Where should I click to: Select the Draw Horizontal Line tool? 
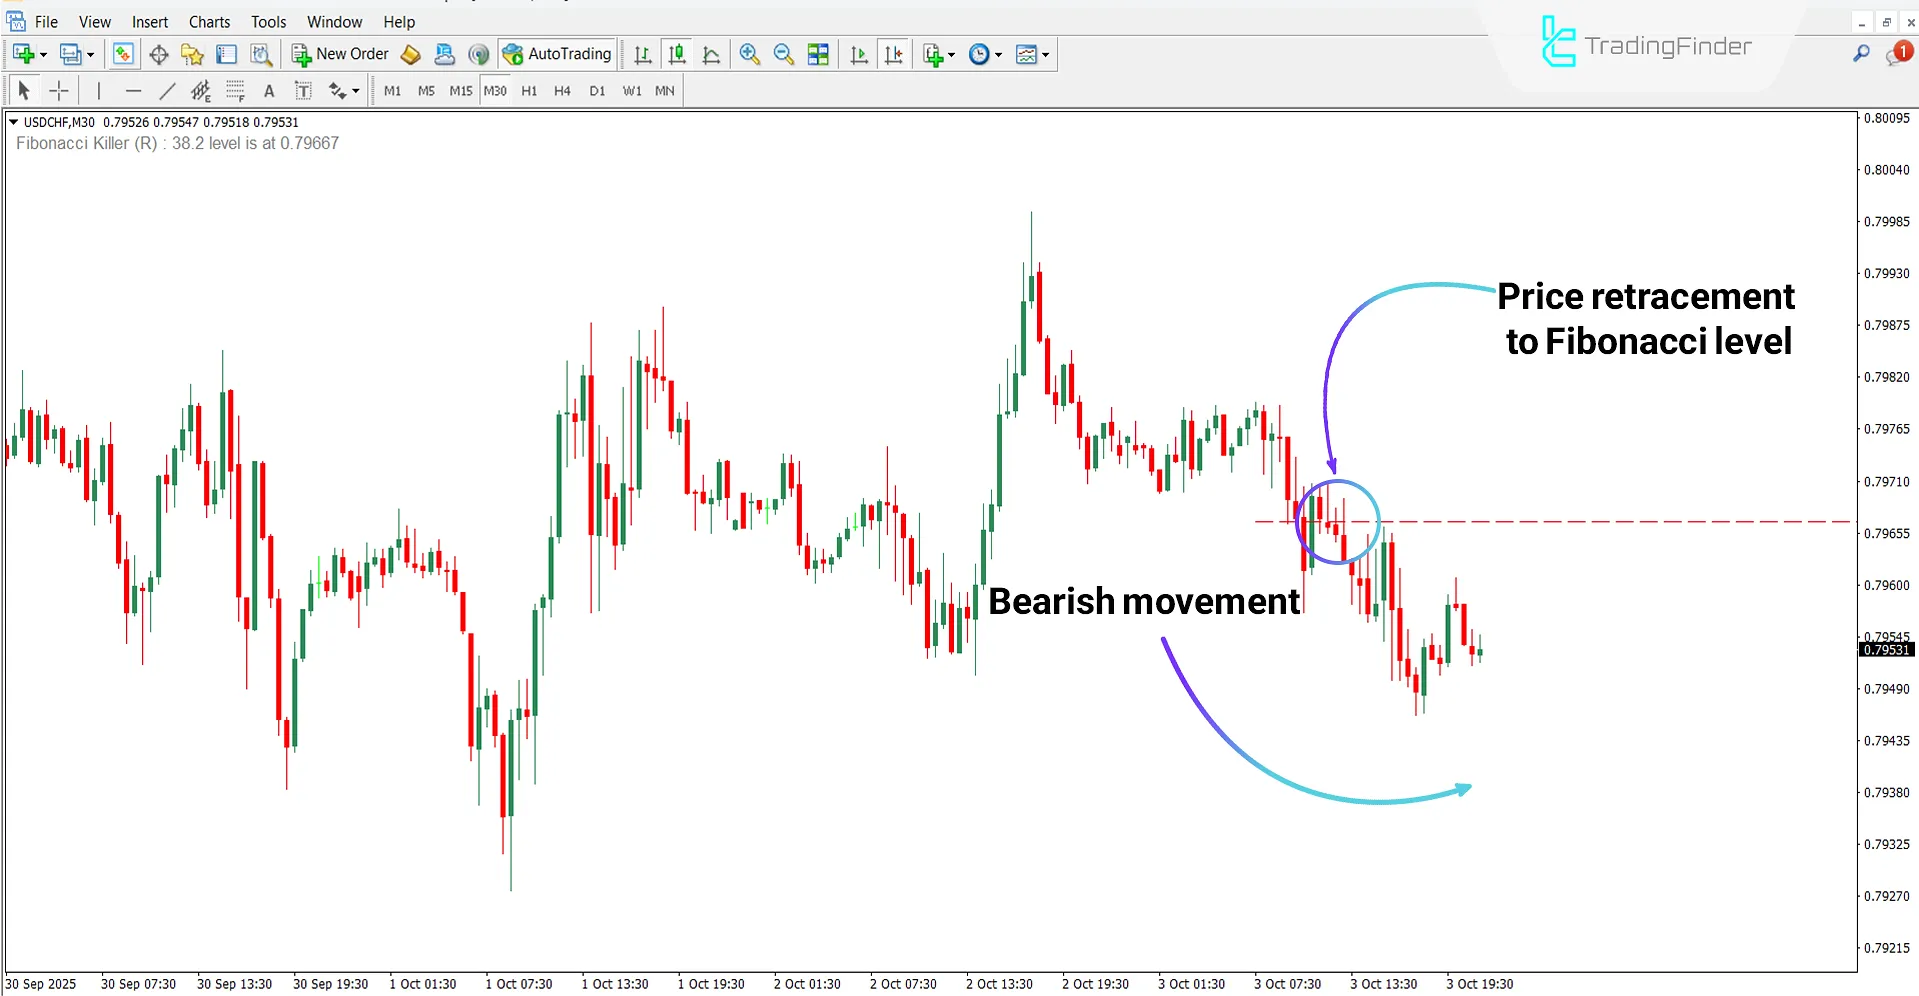coord(133,91)
